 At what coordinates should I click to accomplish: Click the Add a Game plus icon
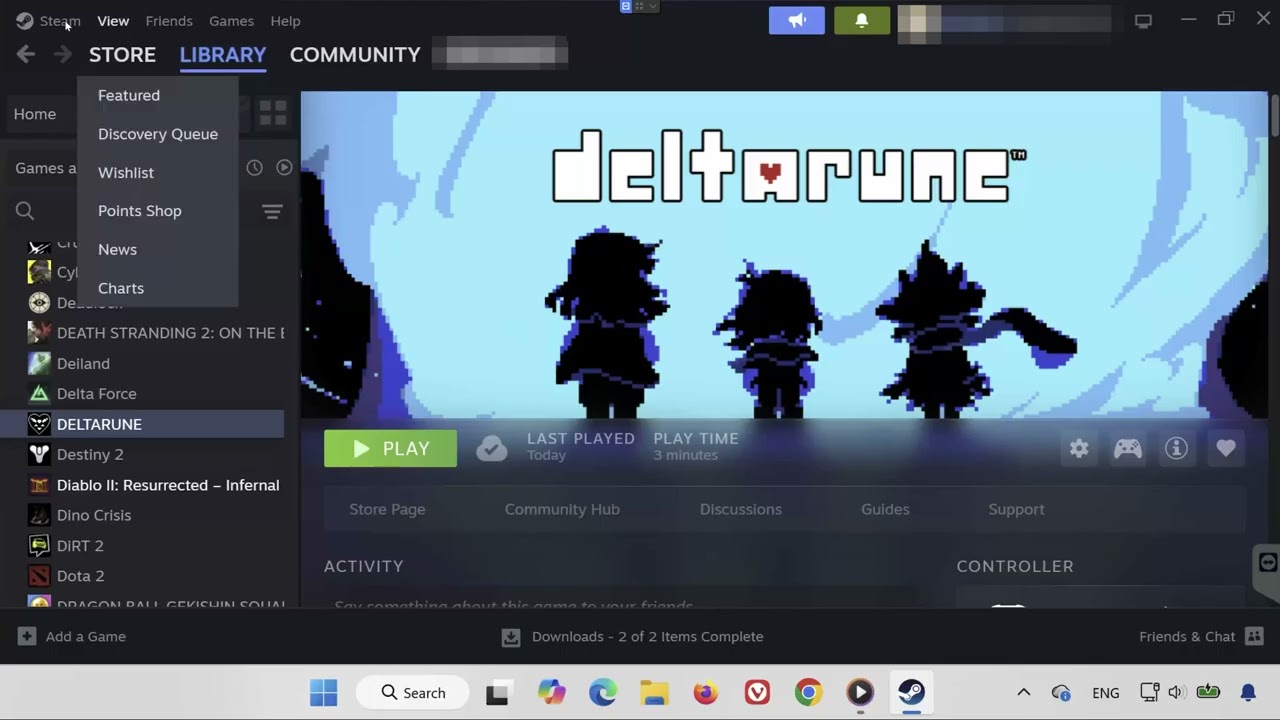pos(27,636)
